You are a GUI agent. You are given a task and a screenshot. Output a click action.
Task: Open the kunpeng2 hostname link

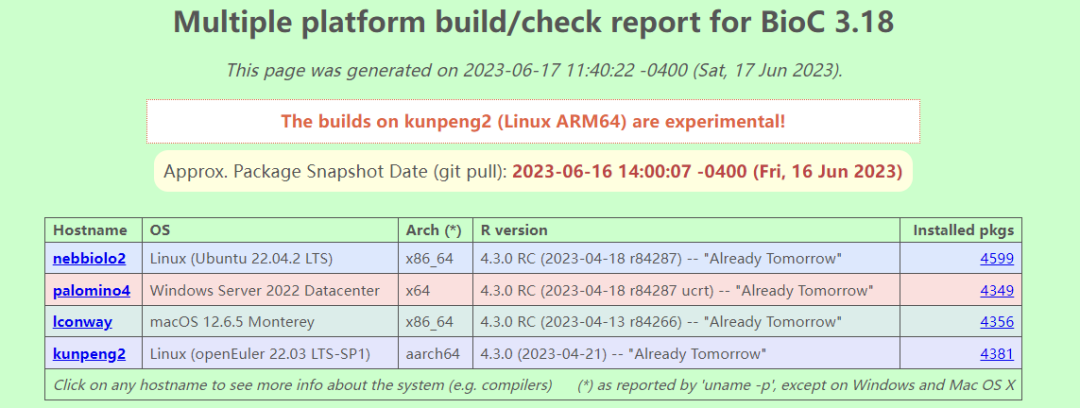pos(89,354)
